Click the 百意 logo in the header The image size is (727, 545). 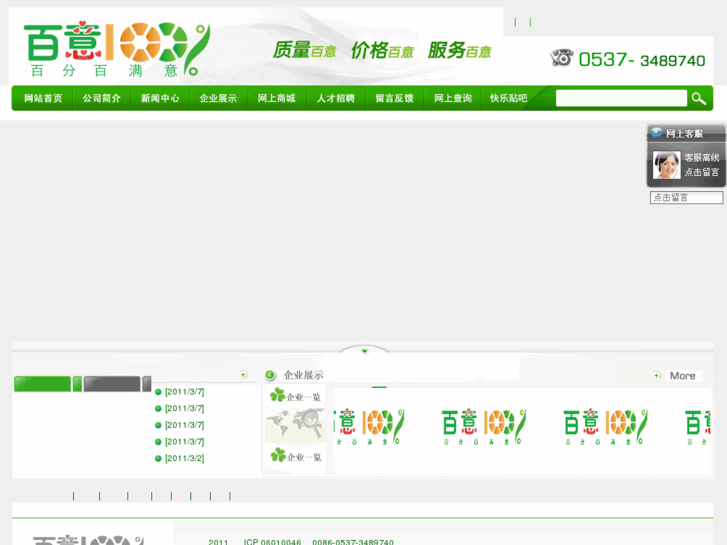(x=117, y=49)
